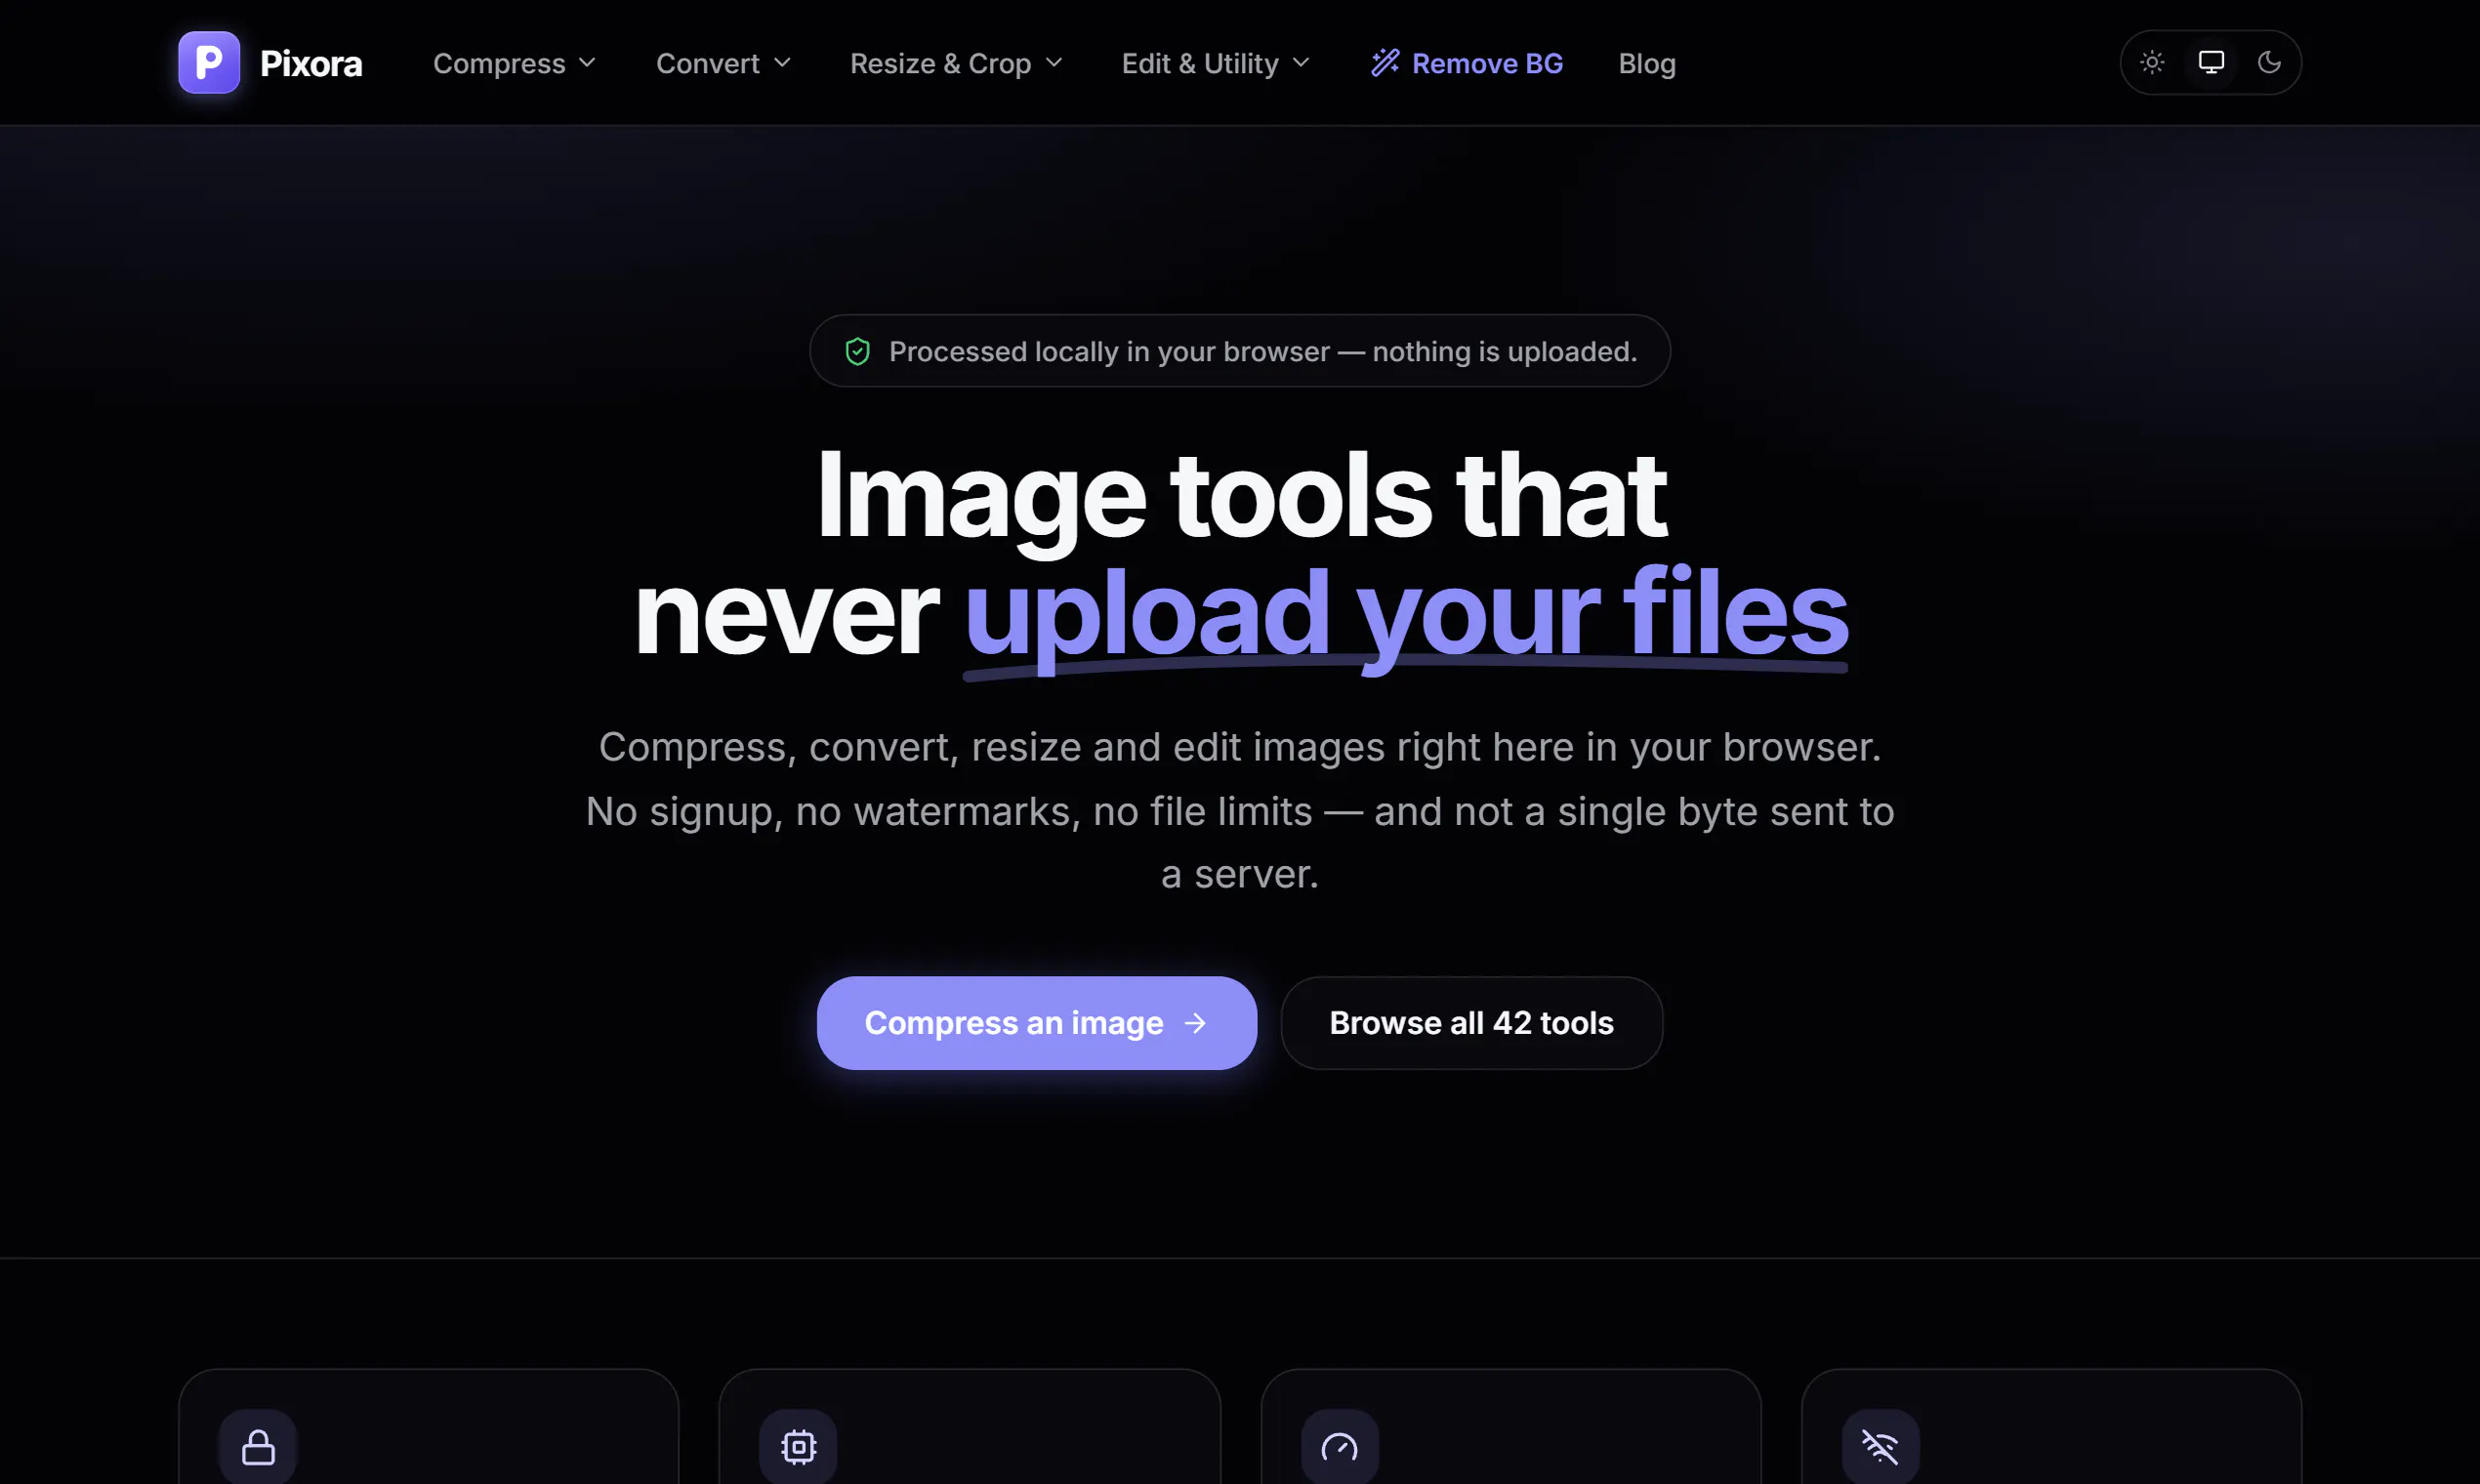Click the 'Compress, convert, resize and edit' subtitle text

pos(1240,810)
